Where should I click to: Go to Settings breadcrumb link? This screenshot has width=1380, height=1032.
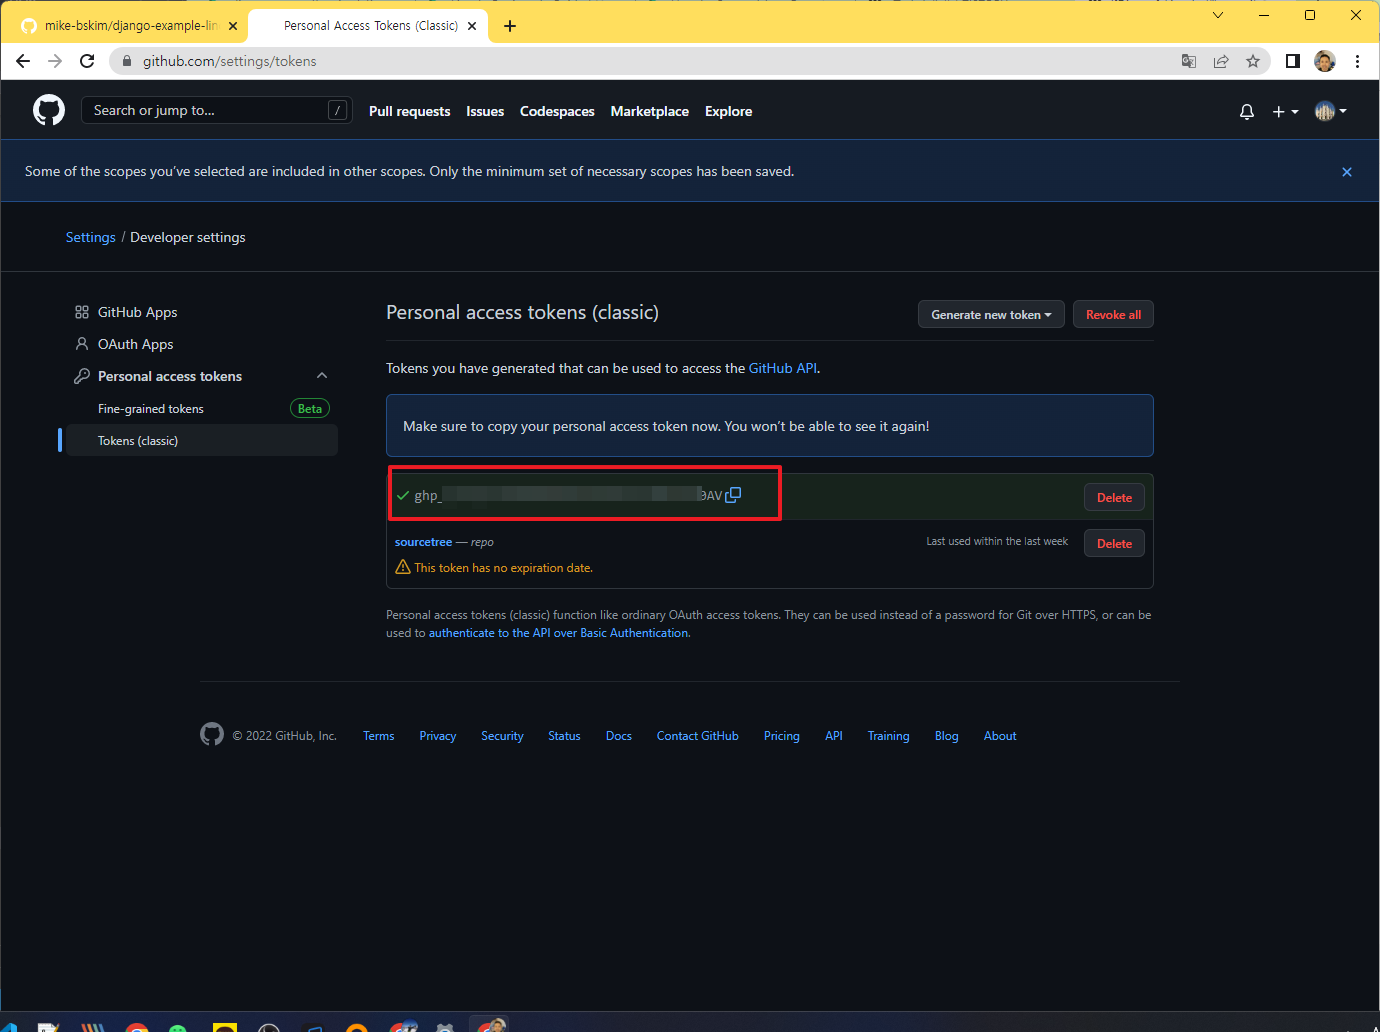click(91, 237)
